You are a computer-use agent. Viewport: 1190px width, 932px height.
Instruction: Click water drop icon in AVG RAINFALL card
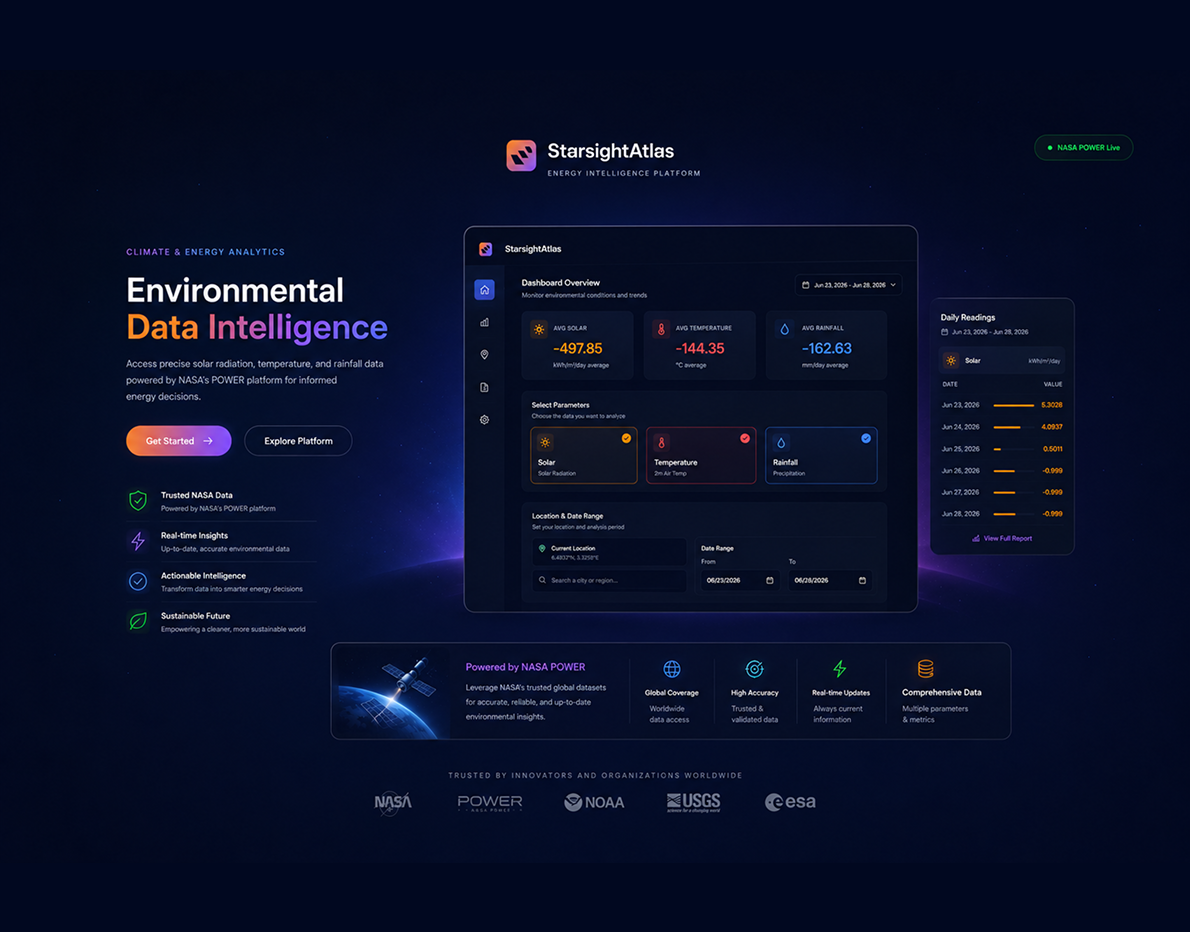point(784,329)
